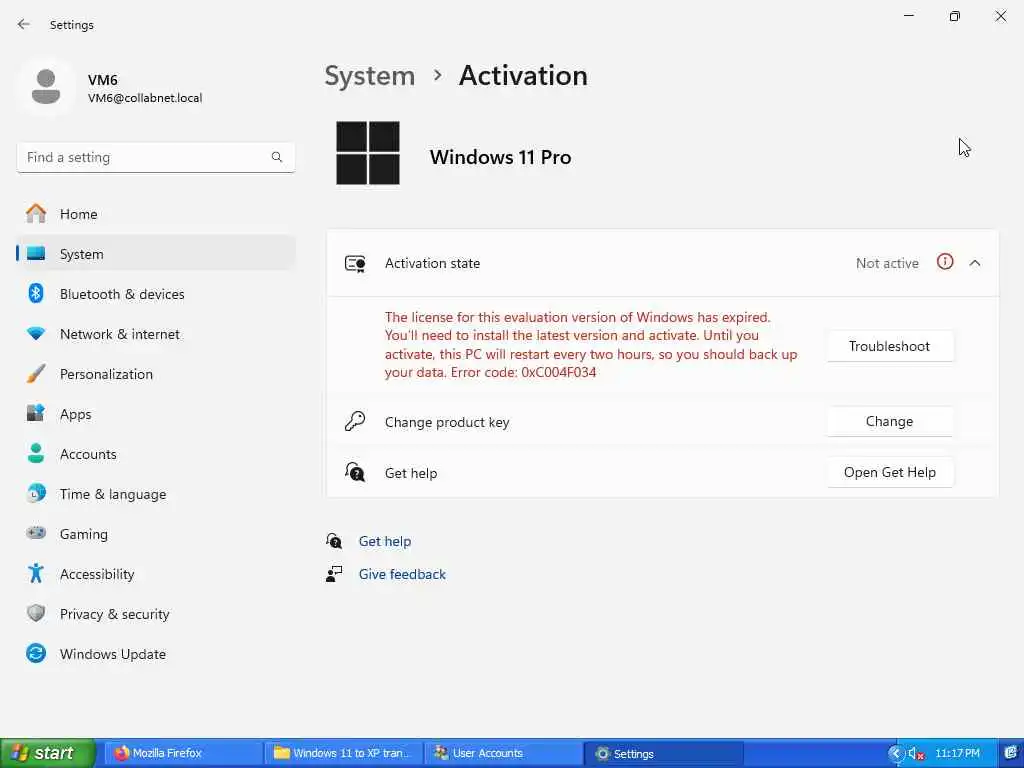The height and width of the screenshot is (768, 1024).
Task: Click the search magnifier icon
Action: click(x=277, y=157)
